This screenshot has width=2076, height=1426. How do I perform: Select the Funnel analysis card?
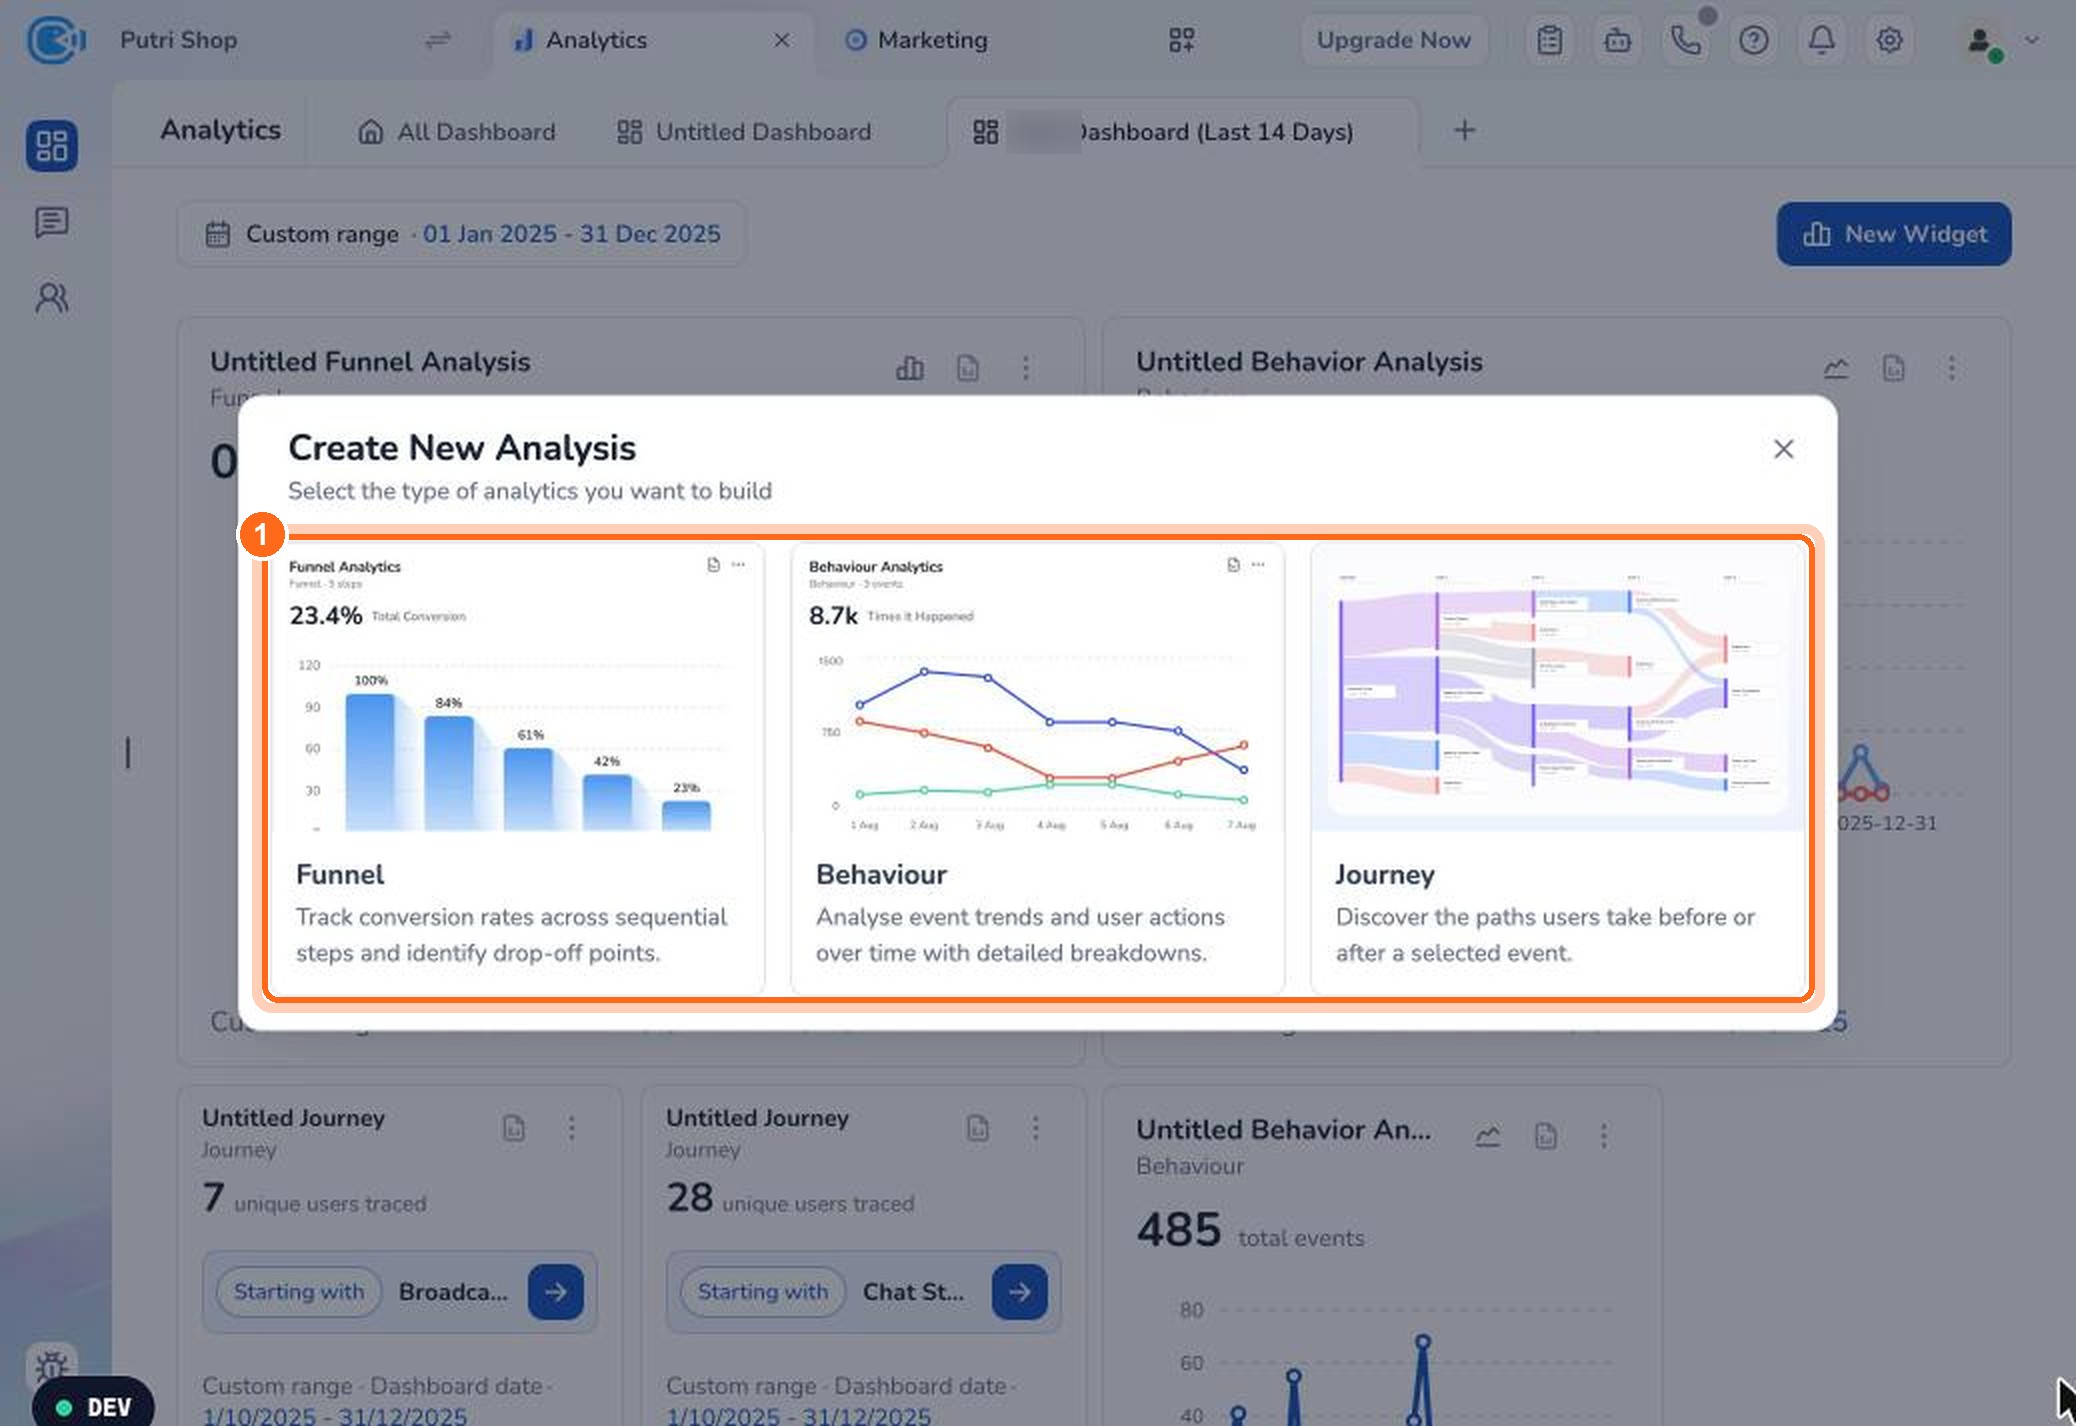pyautogui.click(x=518, y=769)
